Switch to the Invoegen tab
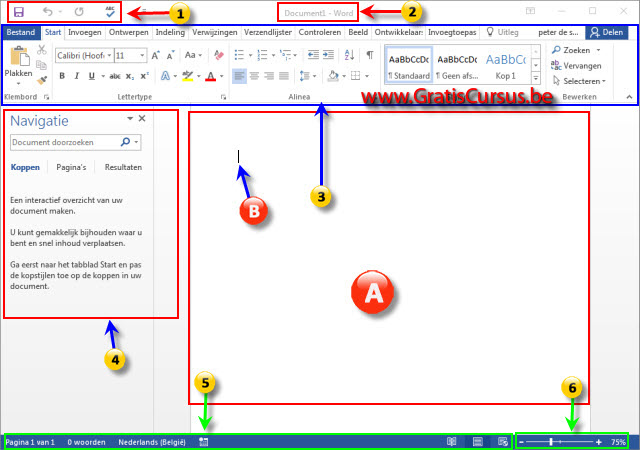The width and height of the screenshot is (640, 450). (84, 32)
